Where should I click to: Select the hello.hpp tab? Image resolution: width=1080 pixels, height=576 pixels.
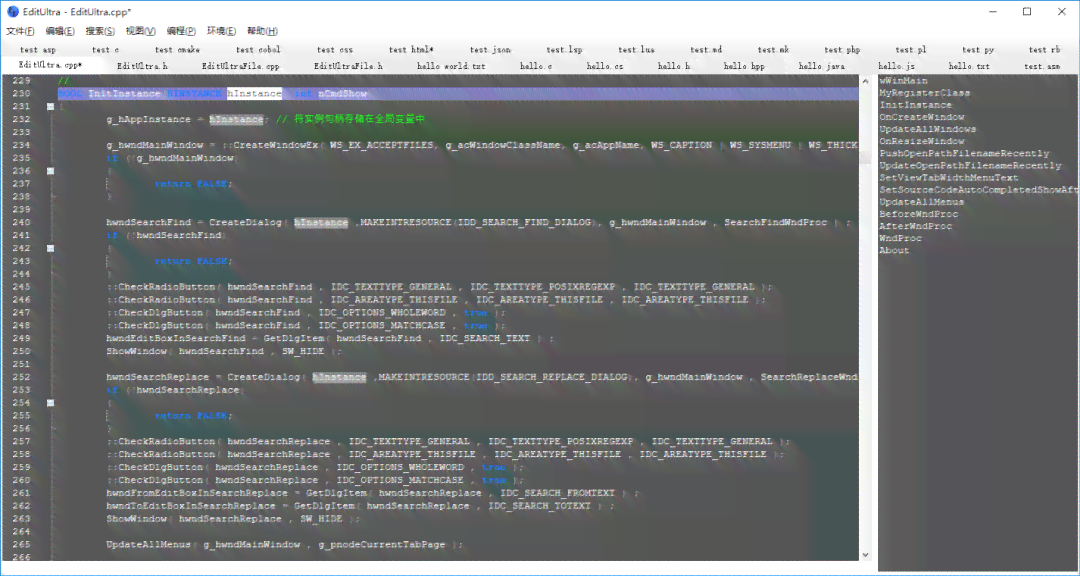pos(744,66)
